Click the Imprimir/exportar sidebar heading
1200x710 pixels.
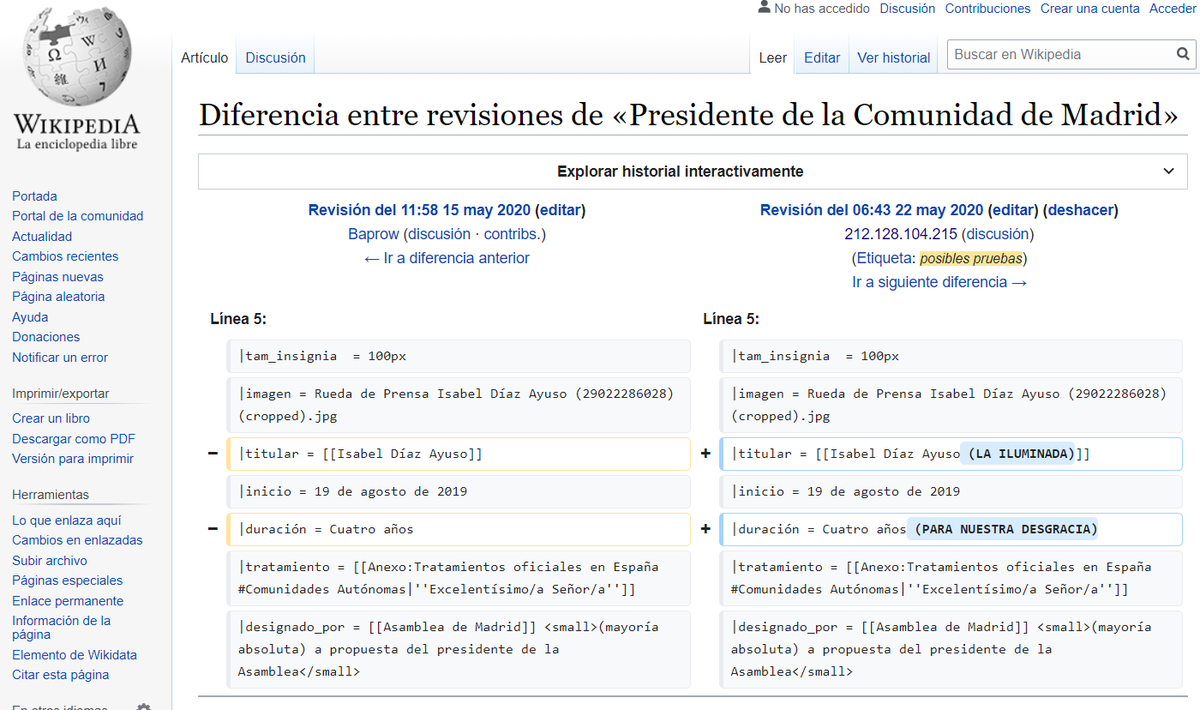[x=61, y=394]
